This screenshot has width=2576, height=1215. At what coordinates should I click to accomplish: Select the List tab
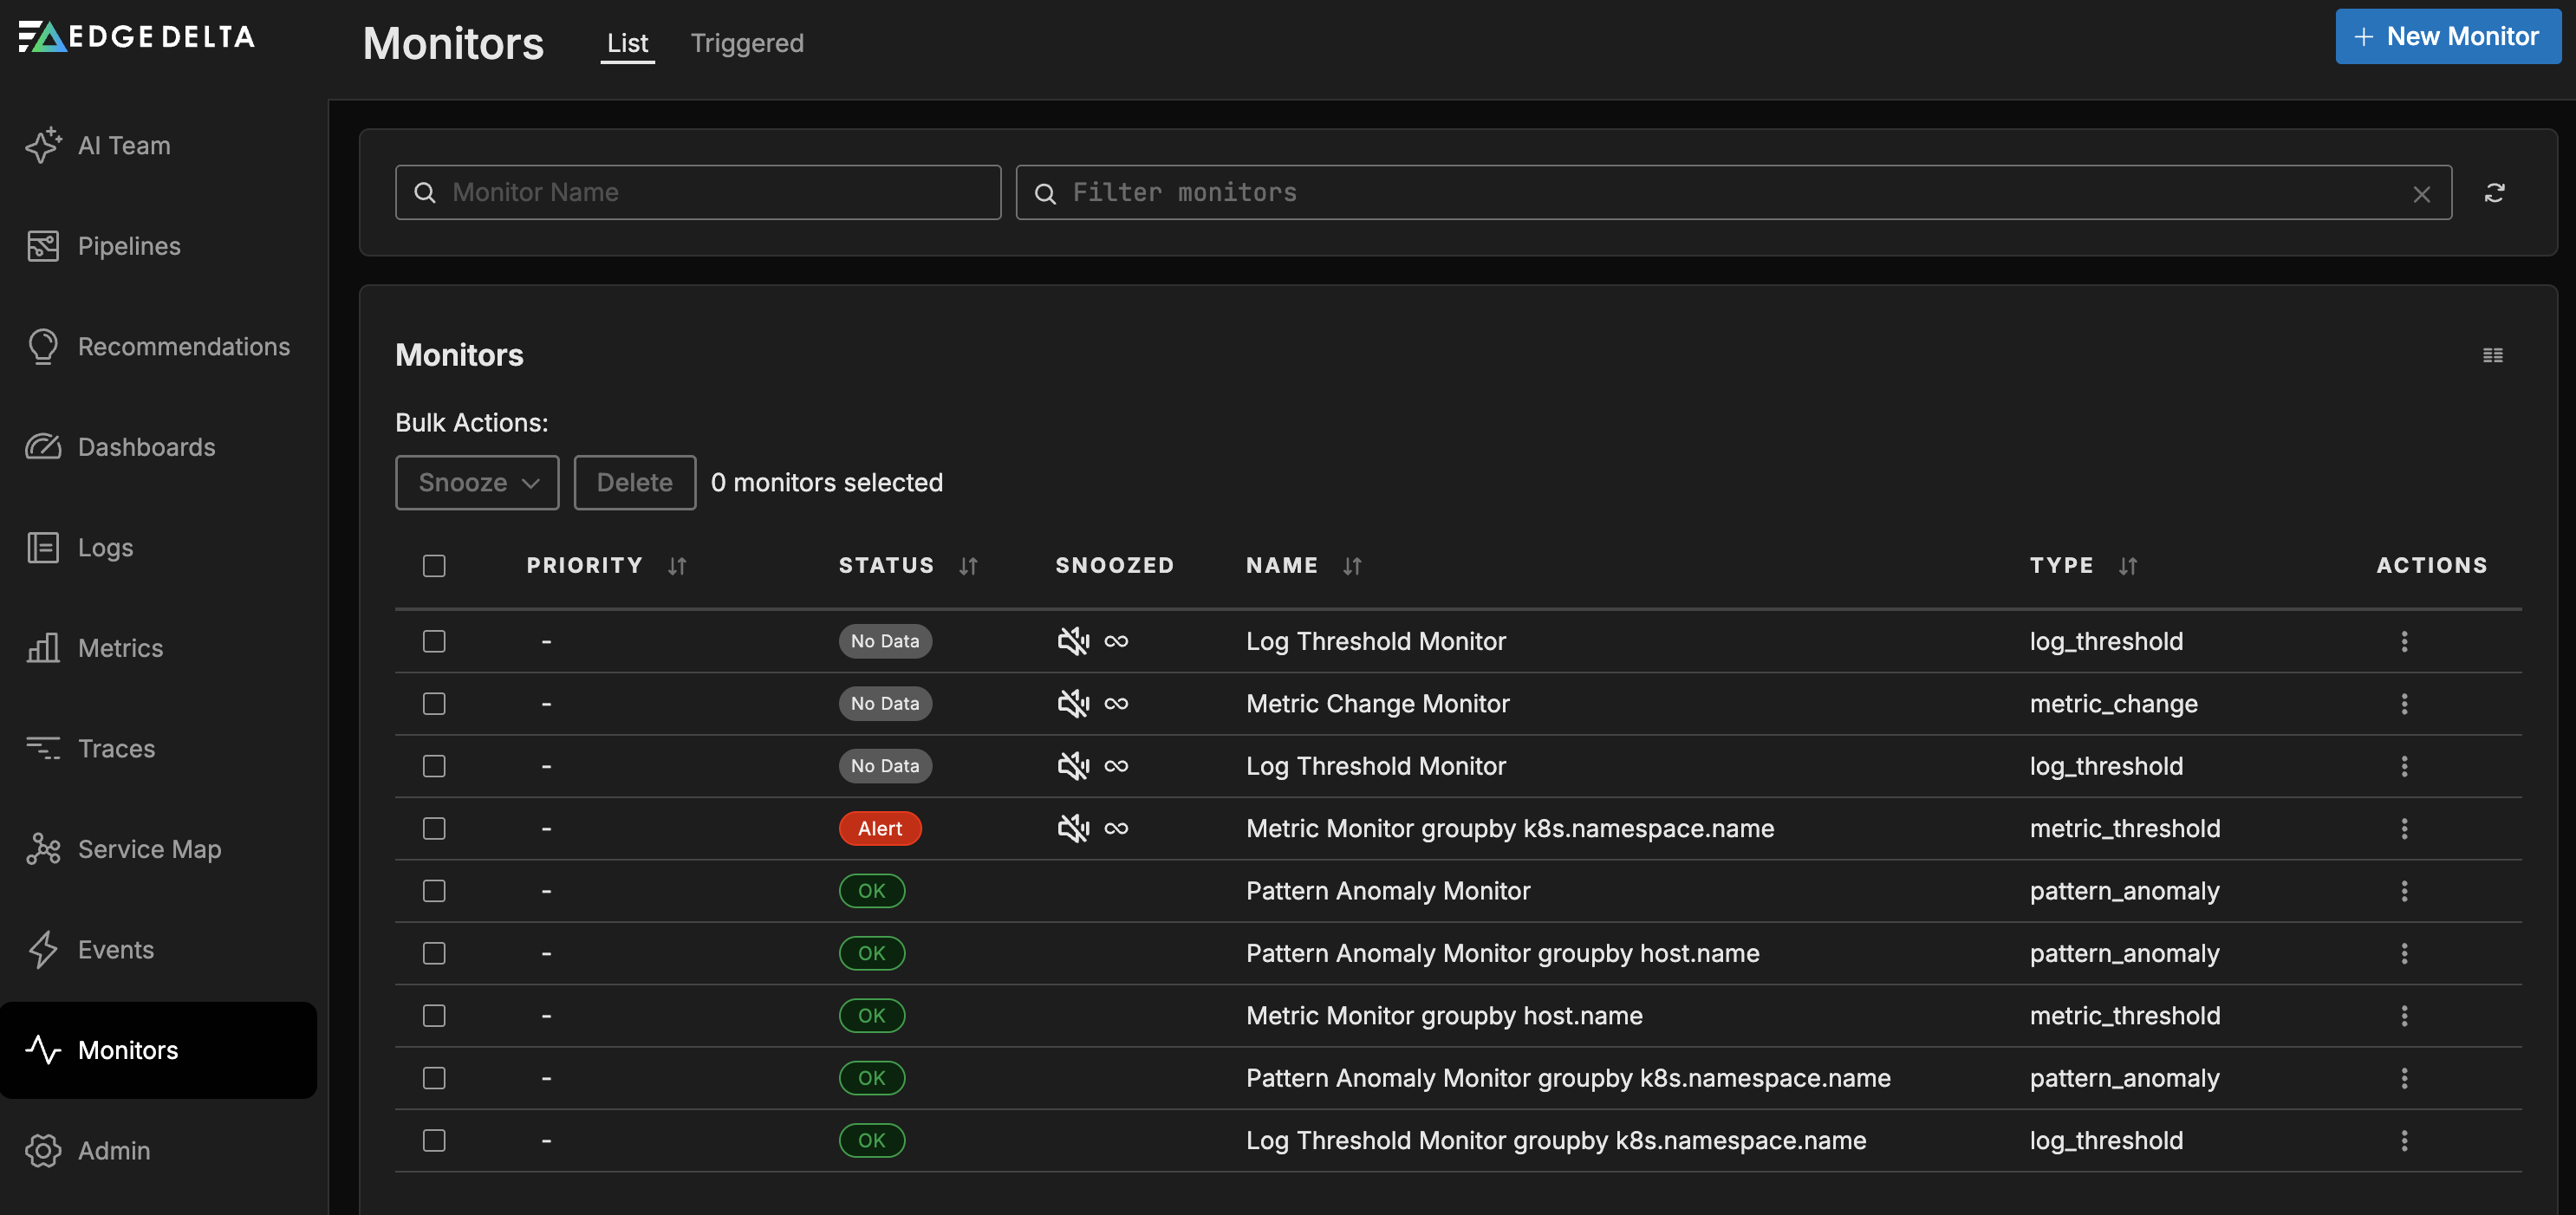tap(627, 43)
